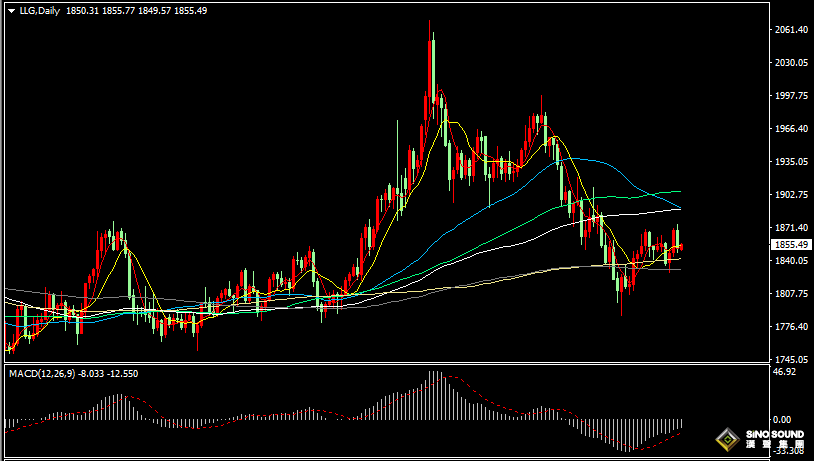Click the MACD(12,26,9) indicator label

click(x=42, y=374)
